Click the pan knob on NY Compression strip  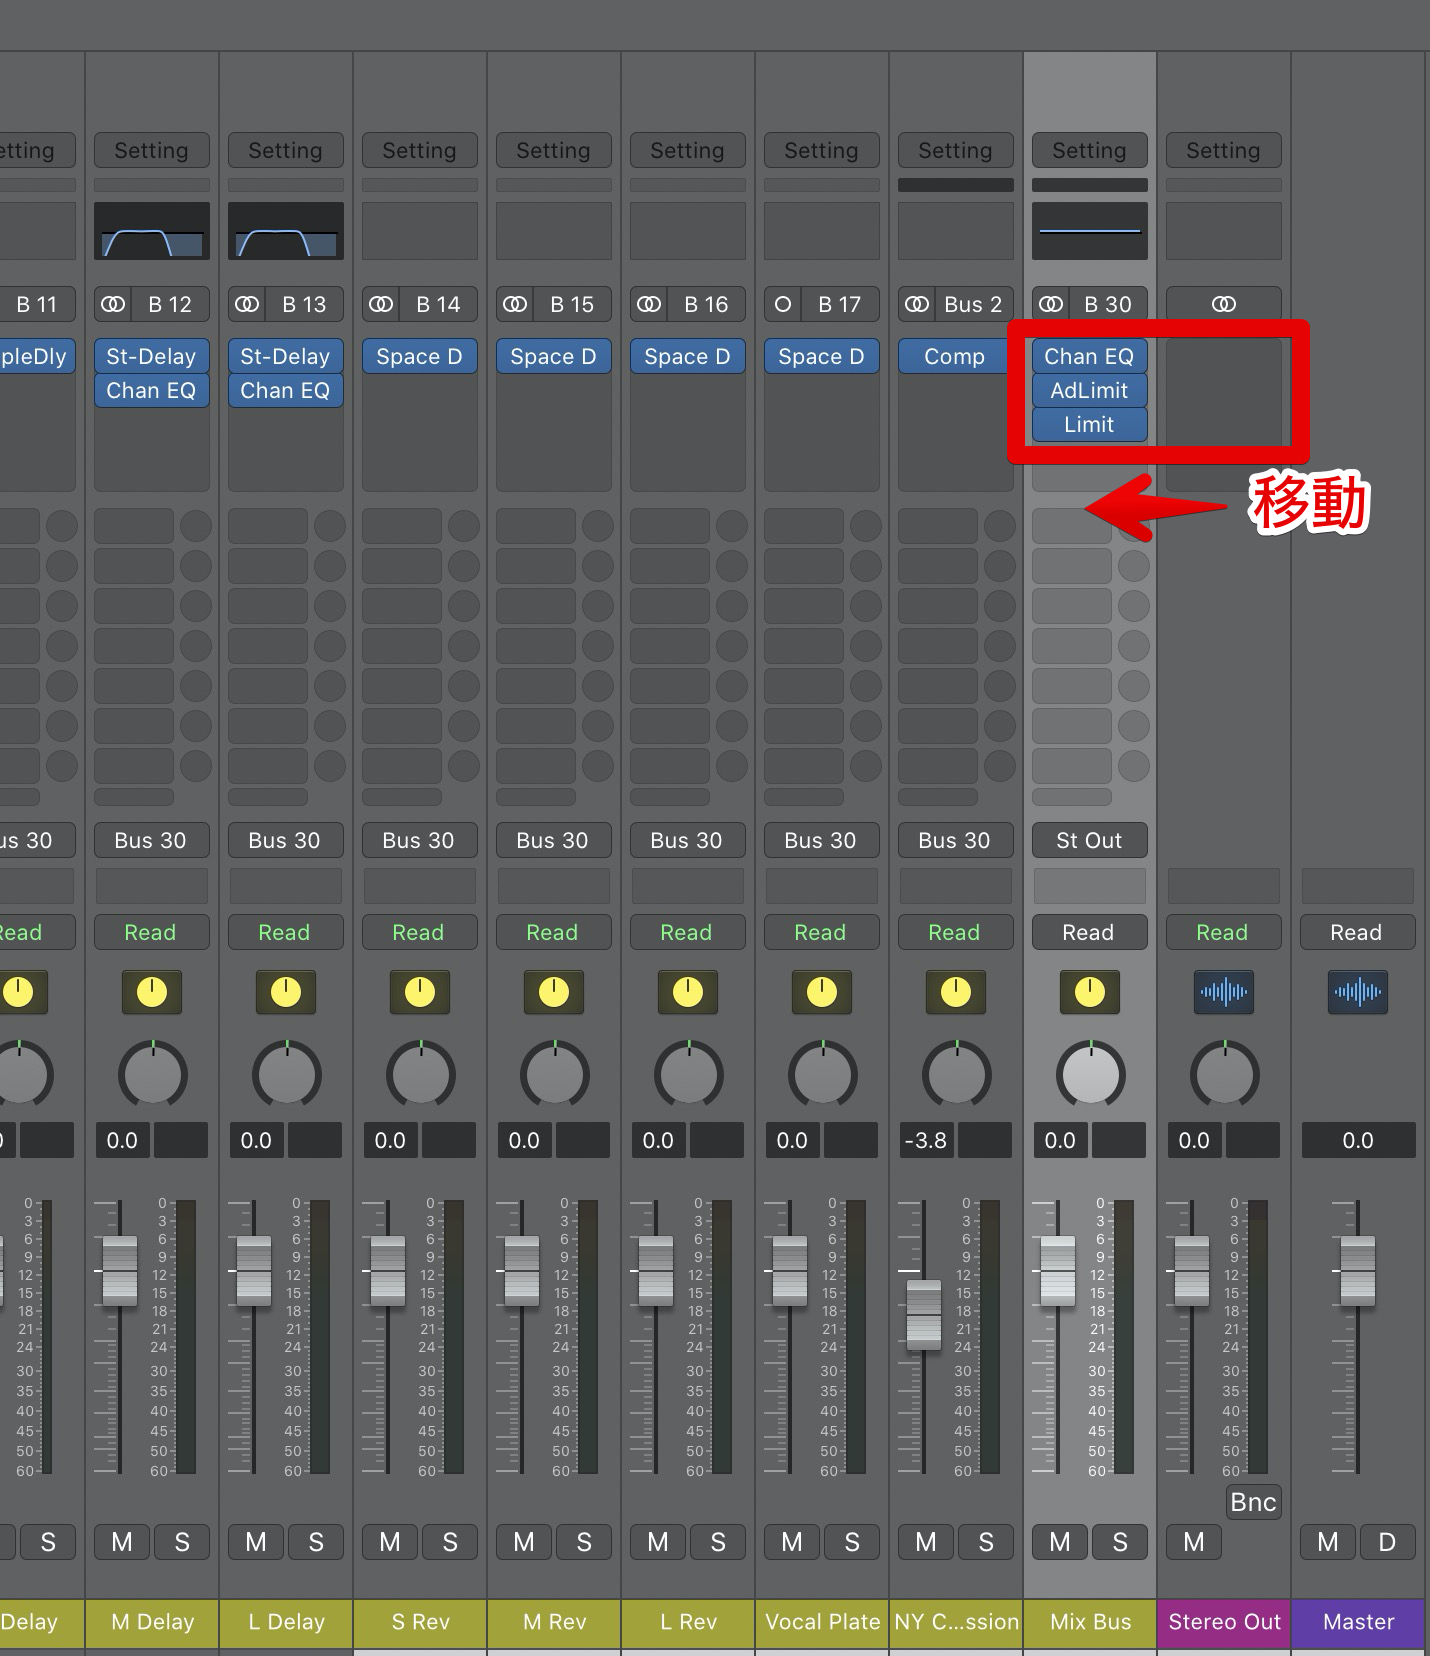[x=956, y=1075]
